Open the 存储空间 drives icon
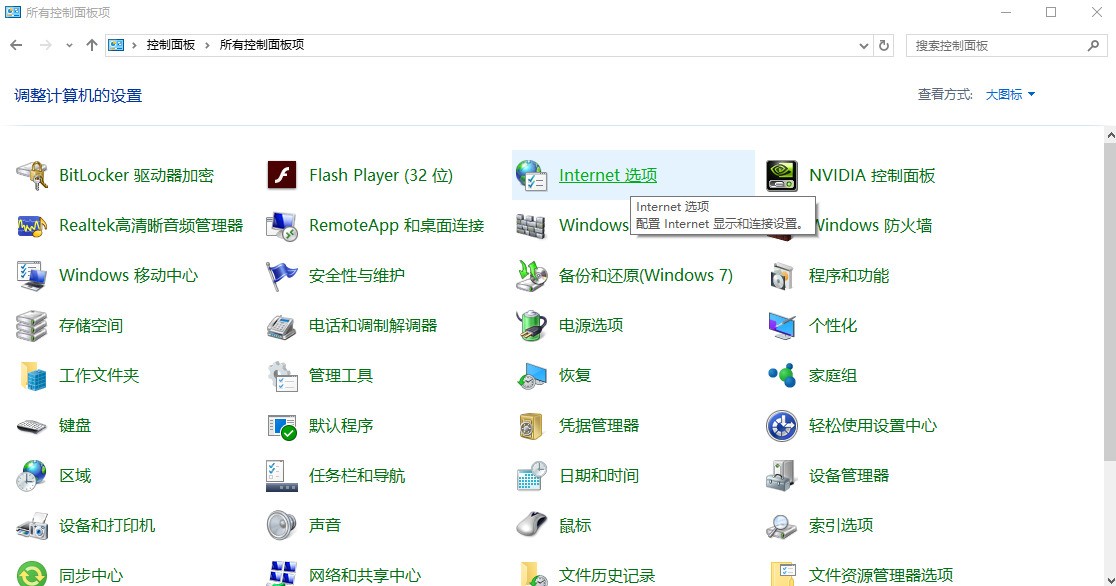 (32, 325)
